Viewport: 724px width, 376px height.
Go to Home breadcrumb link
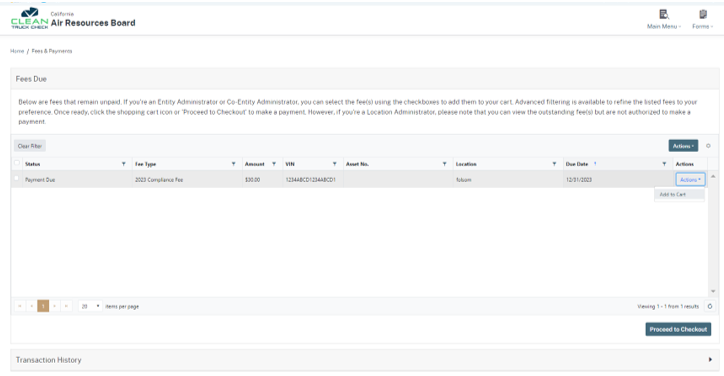pyautogui.click(x=17, y=51)
